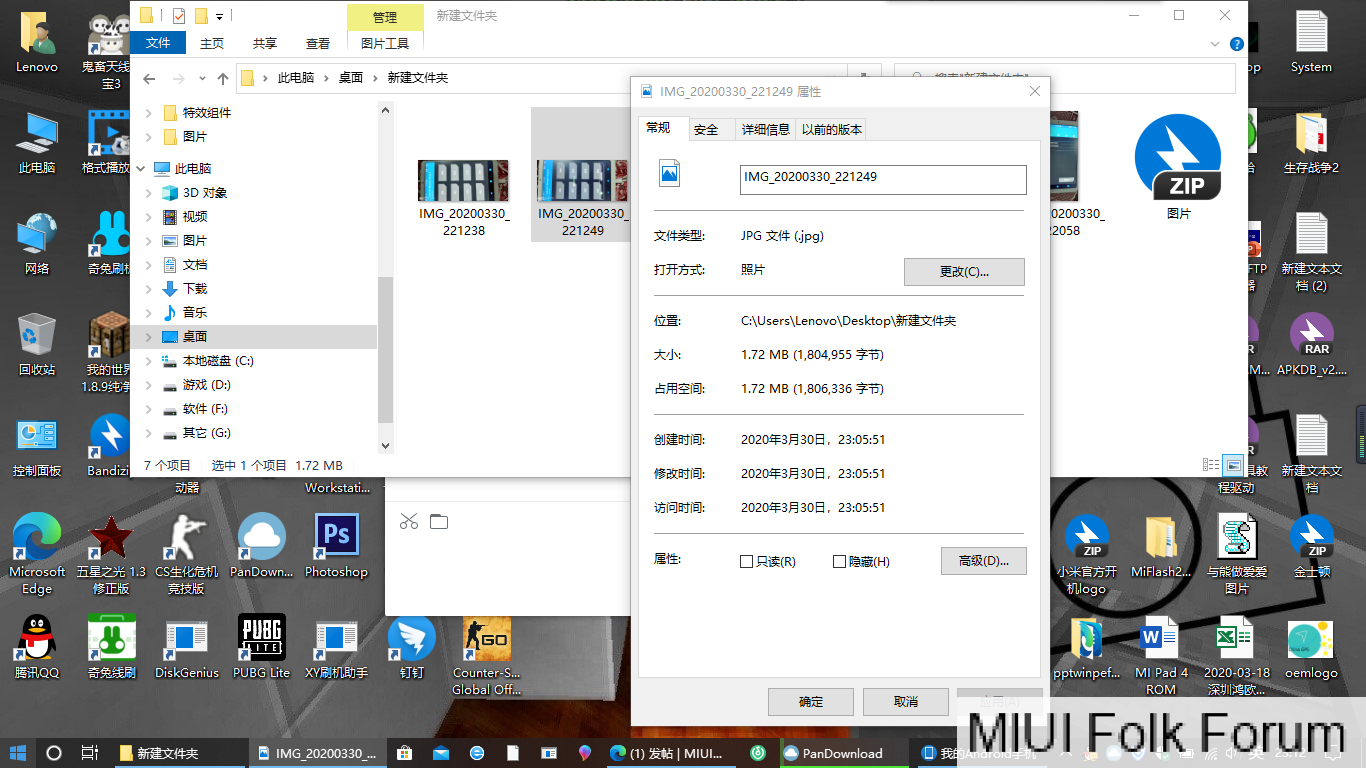Open 回收站 recycle bin icon

click(37, 343)
